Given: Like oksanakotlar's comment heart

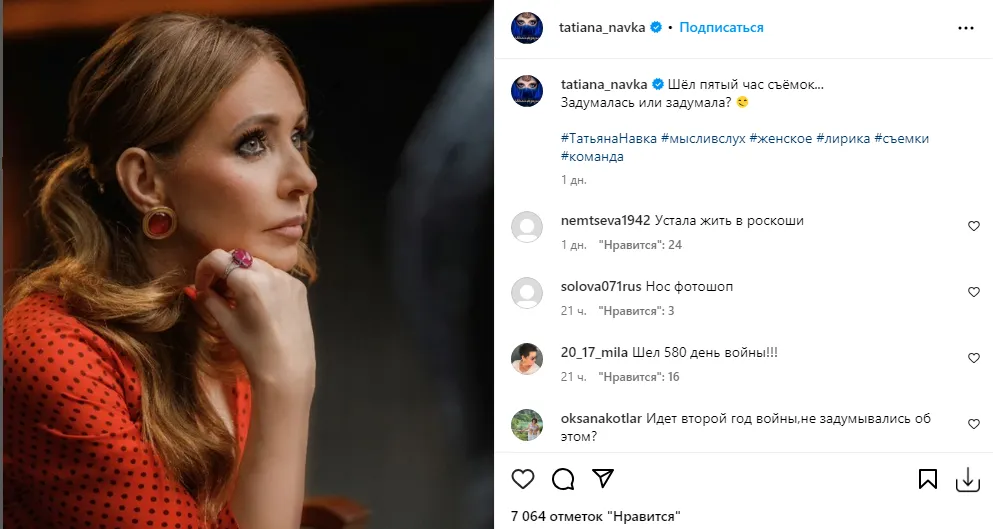Looking at the screenshot, I should point(974,425).
